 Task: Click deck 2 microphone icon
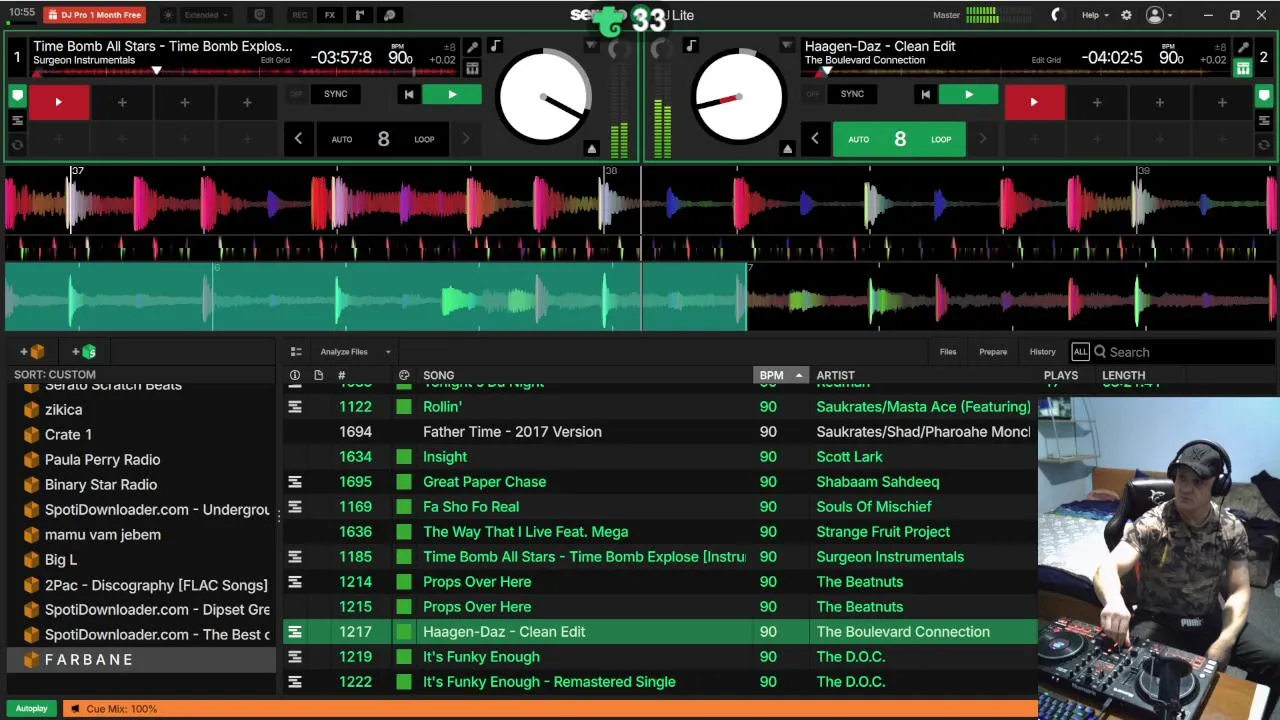coord(1243,47)
